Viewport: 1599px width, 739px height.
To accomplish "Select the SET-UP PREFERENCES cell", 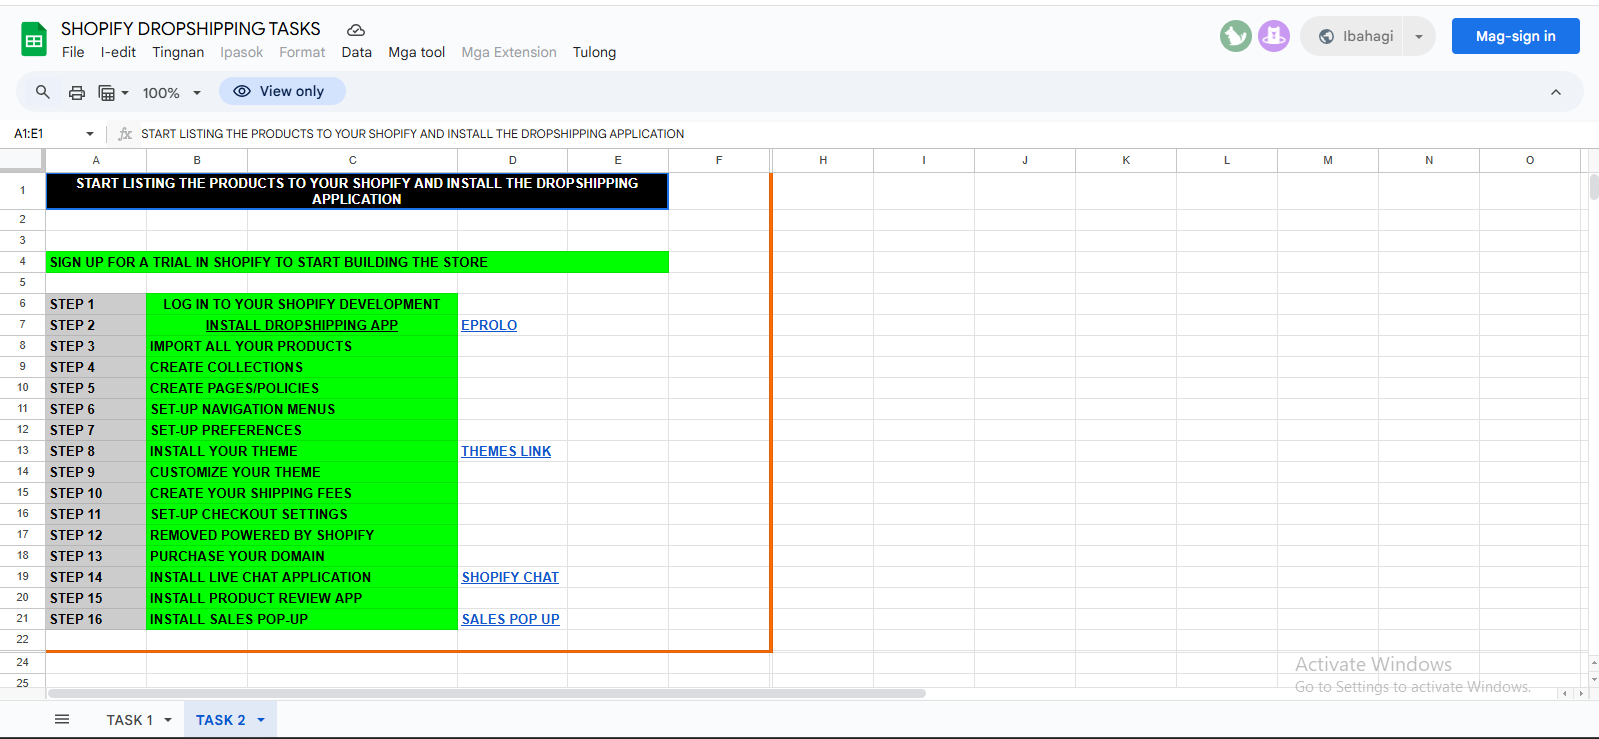I will 302,430.
